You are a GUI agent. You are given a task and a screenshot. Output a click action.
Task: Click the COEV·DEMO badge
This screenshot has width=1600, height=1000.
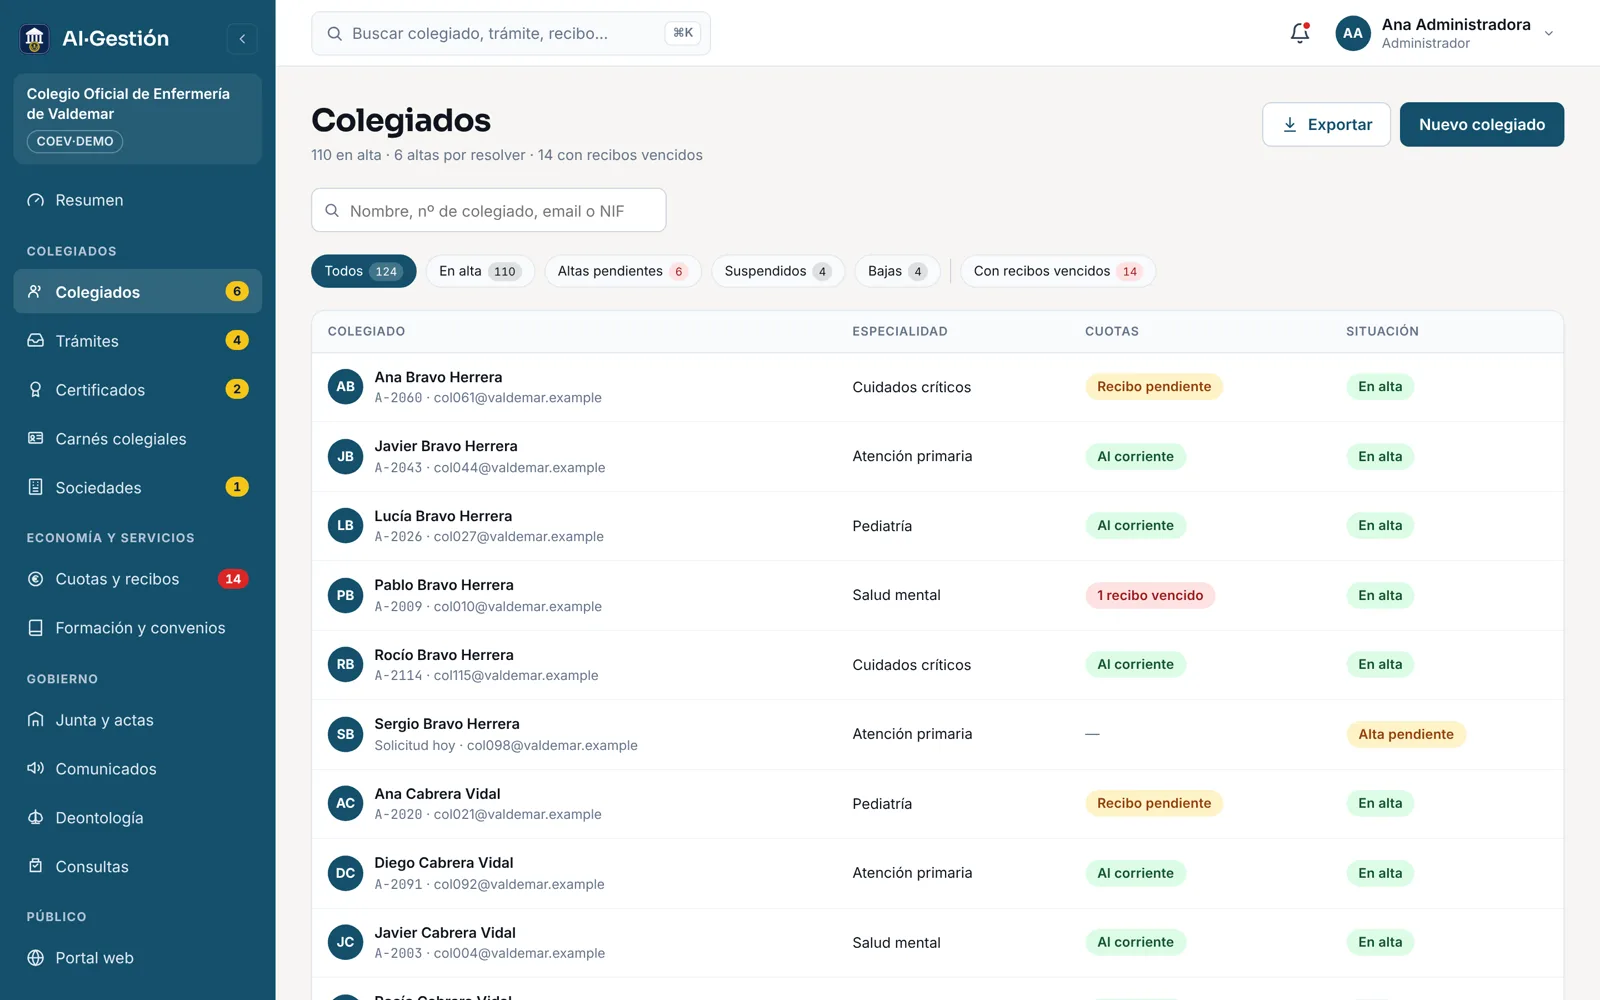75,142
